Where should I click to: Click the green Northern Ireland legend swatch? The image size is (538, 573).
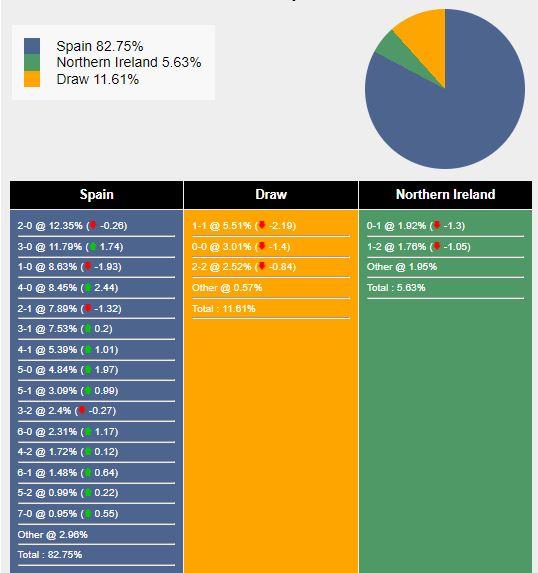pyautogui.click(x=32, y=62)
